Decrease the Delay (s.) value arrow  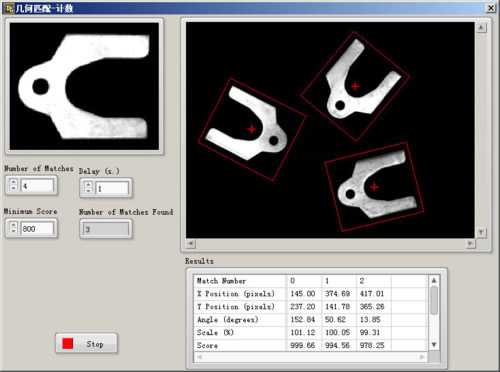tap(88, 191)
